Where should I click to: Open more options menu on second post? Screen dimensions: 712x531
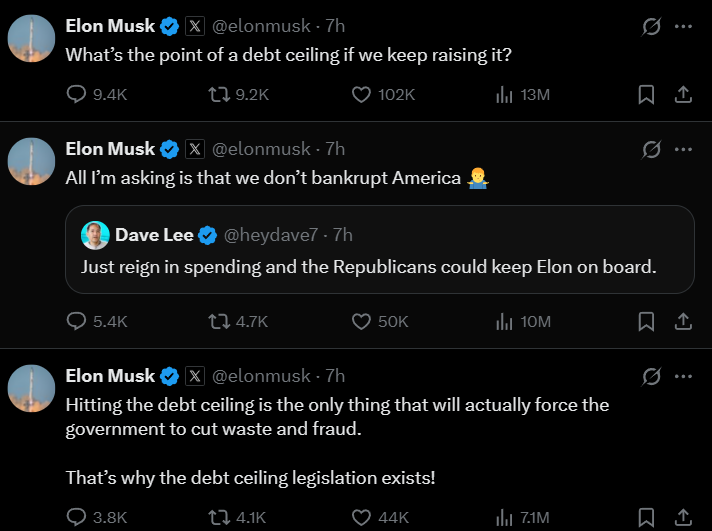[x=684, y=149]
